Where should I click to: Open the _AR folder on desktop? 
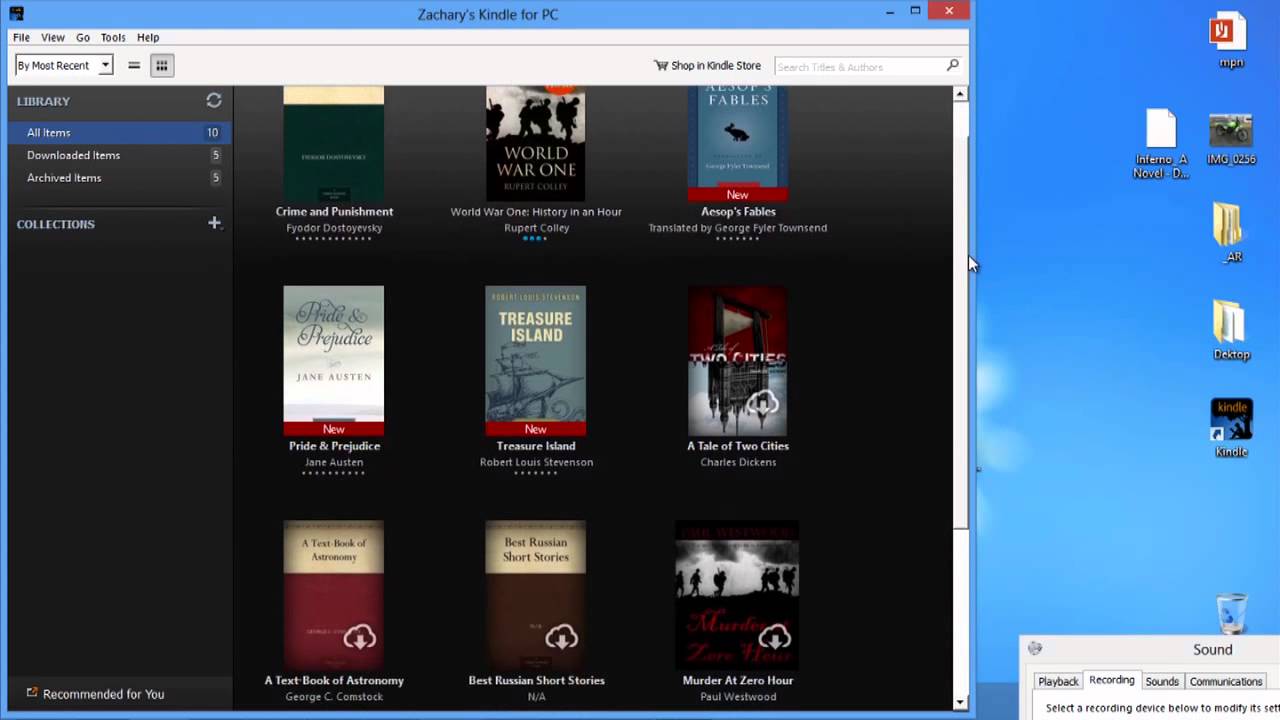(x=1231, y=232)
